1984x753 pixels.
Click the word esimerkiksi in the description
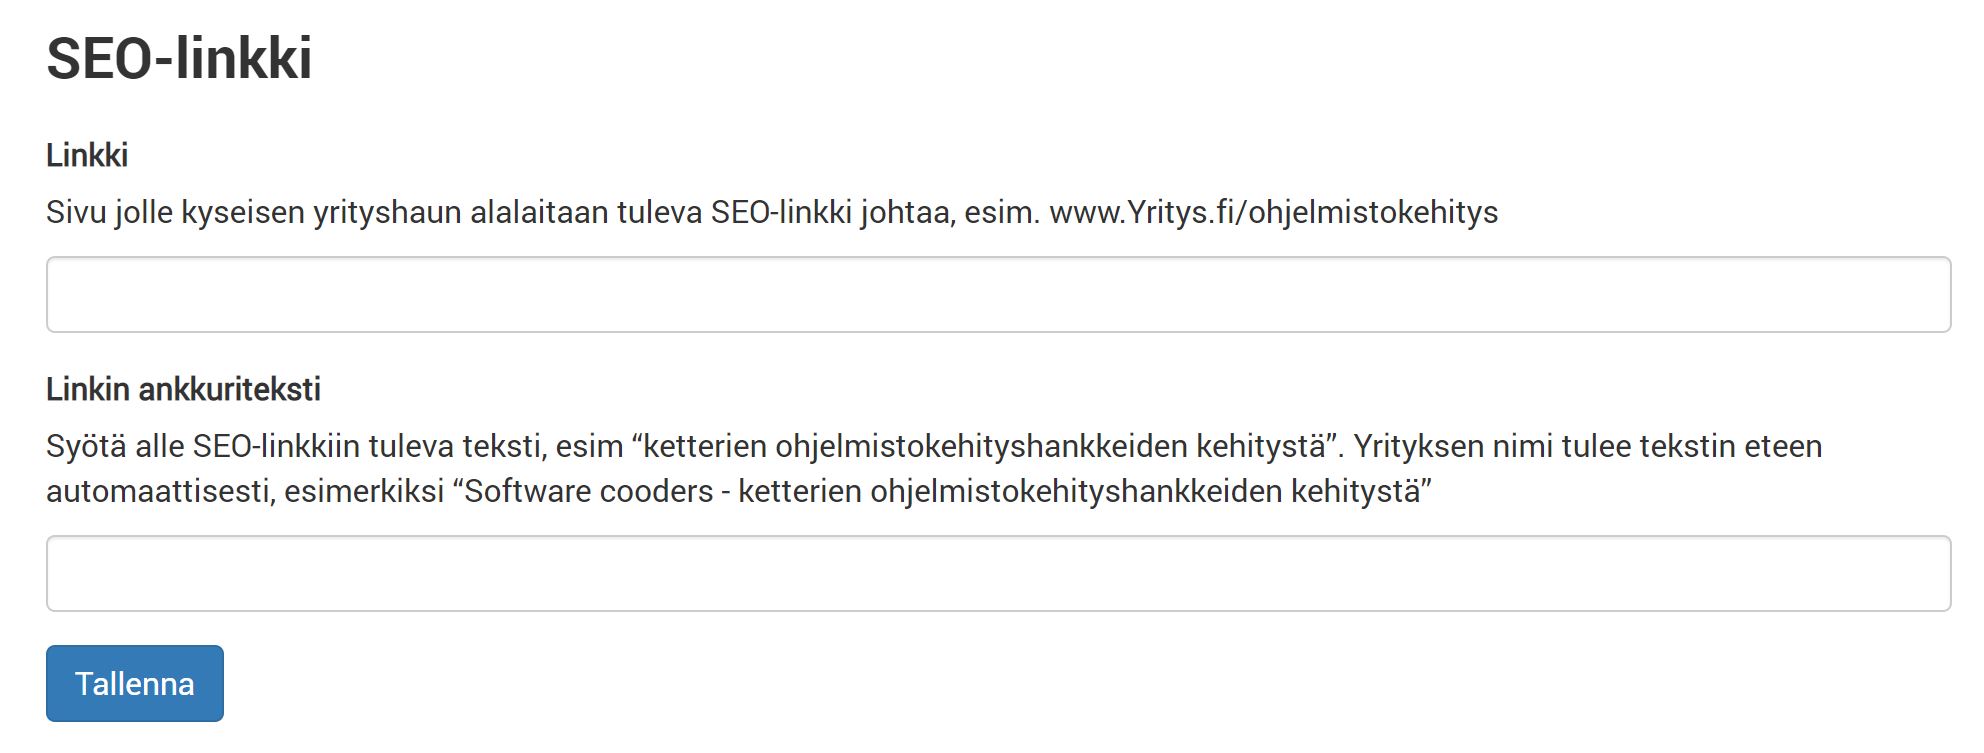[364, 491]
